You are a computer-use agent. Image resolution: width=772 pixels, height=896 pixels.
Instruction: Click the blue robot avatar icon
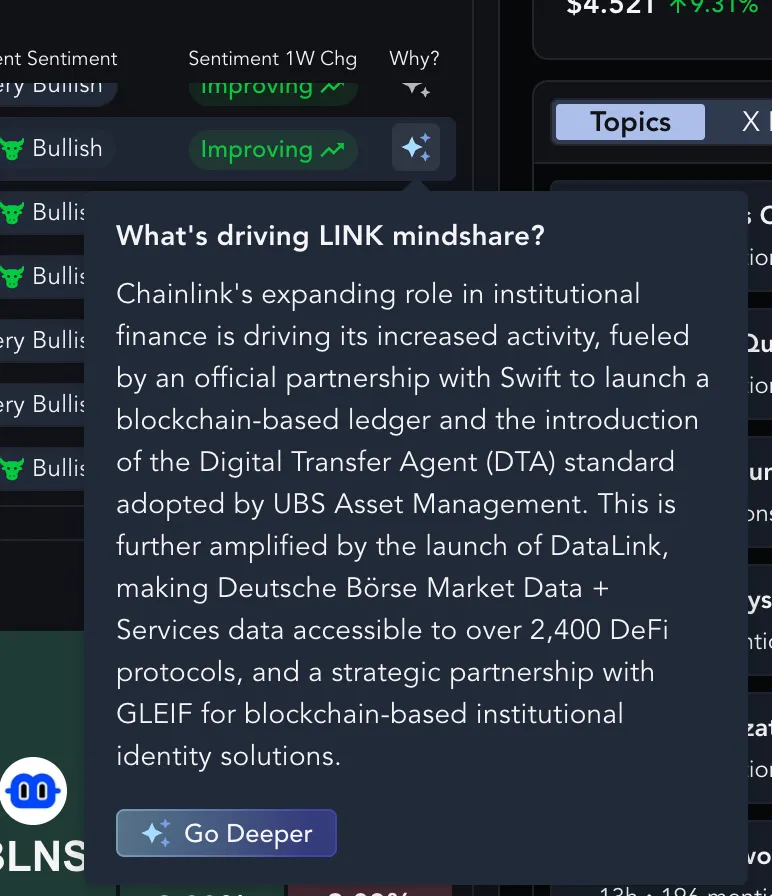[x=33, y=791]
